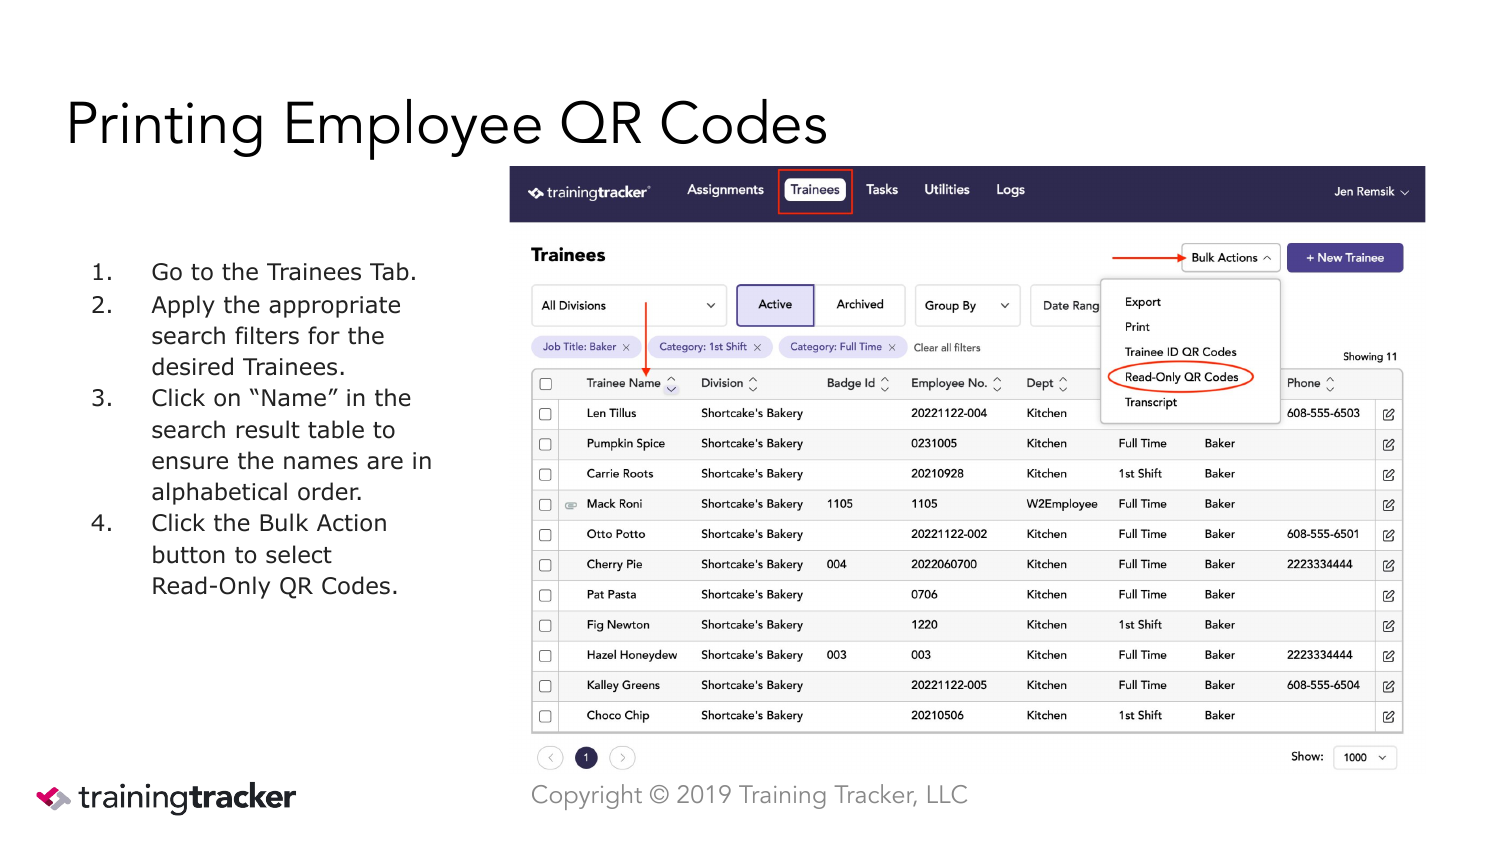Select Transcript from Bulk Actions menu
This screenshot has width=1500, height=844.
tap(1151, 402)
